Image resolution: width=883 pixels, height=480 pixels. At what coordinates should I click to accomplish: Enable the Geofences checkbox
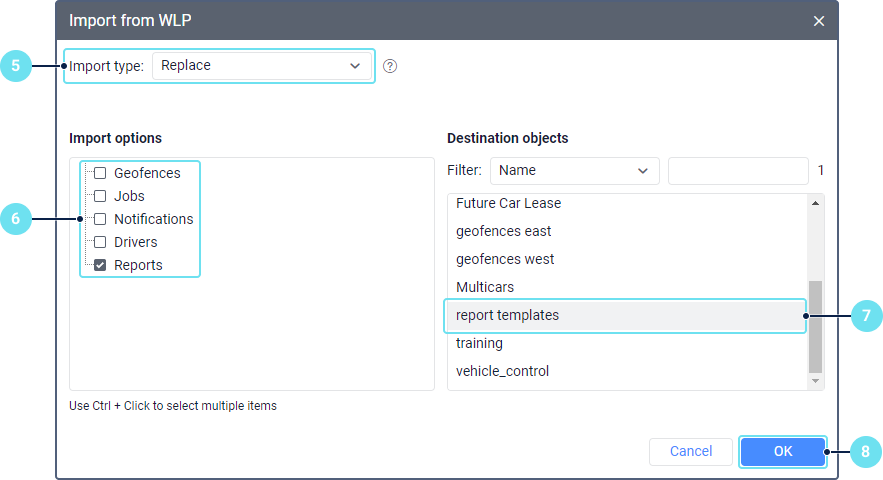[x=100, y=173]
